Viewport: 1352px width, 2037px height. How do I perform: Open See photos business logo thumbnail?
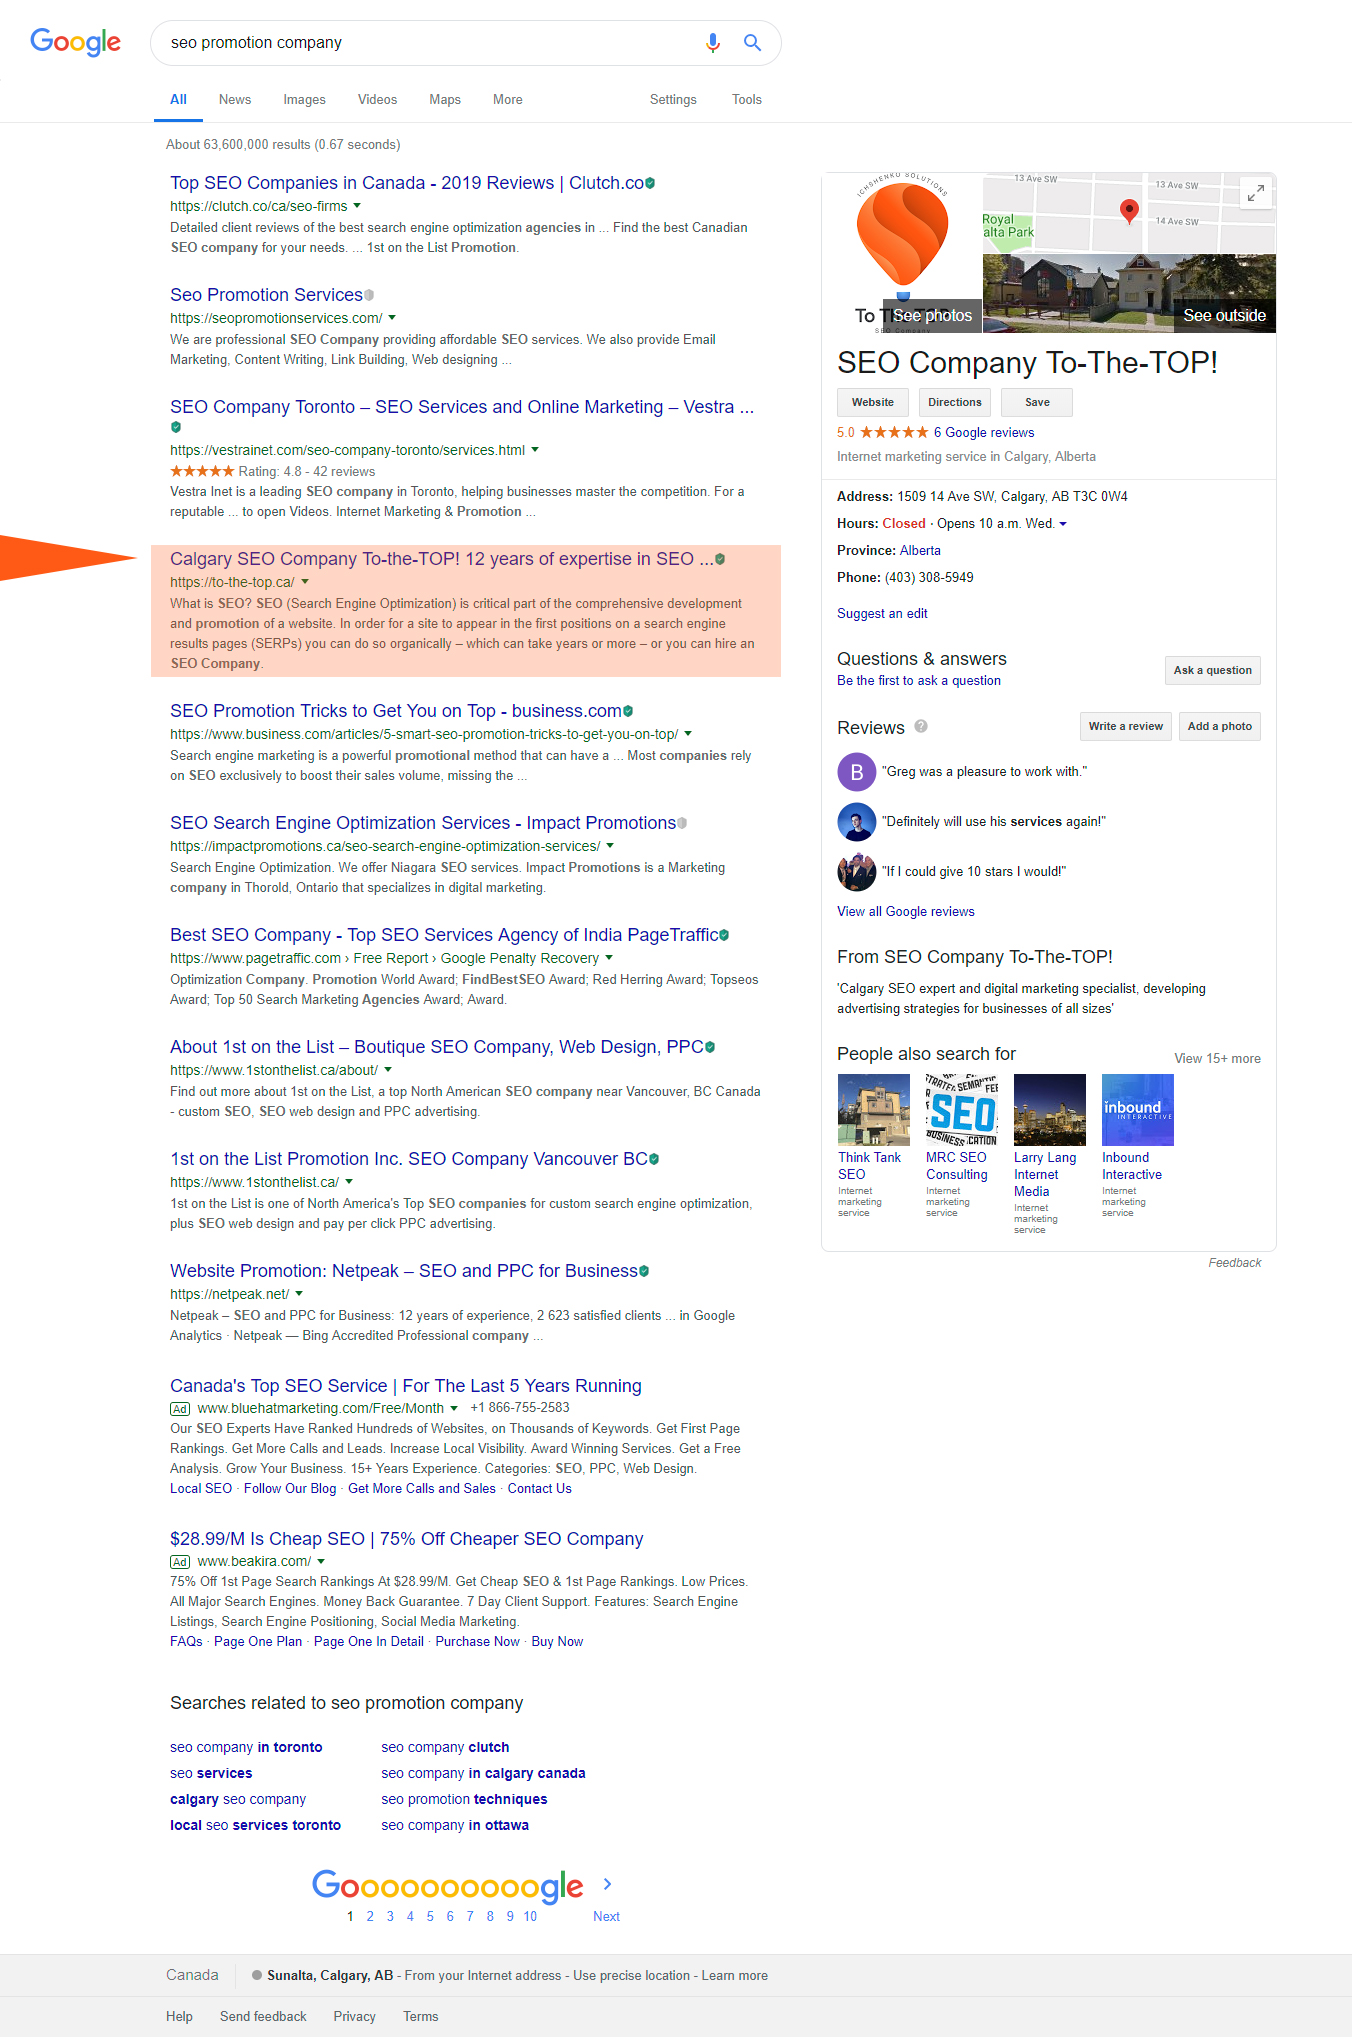(x=902, y=253)
